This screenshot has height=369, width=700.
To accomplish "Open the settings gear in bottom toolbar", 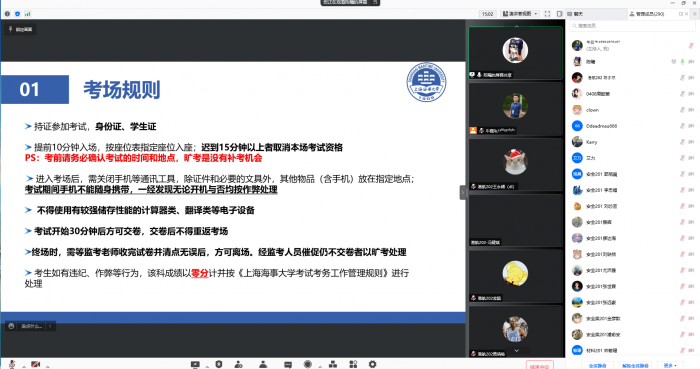I will tap(372, 364).
